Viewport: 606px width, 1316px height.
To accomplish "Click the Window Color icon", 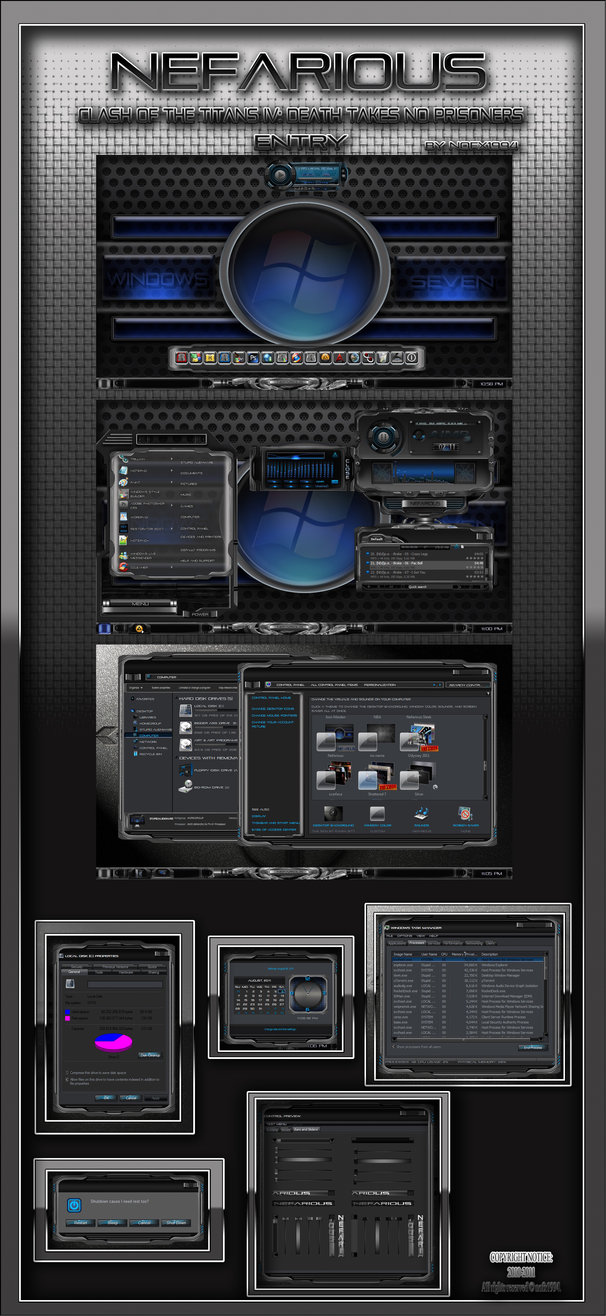I will tap(377, 813).
